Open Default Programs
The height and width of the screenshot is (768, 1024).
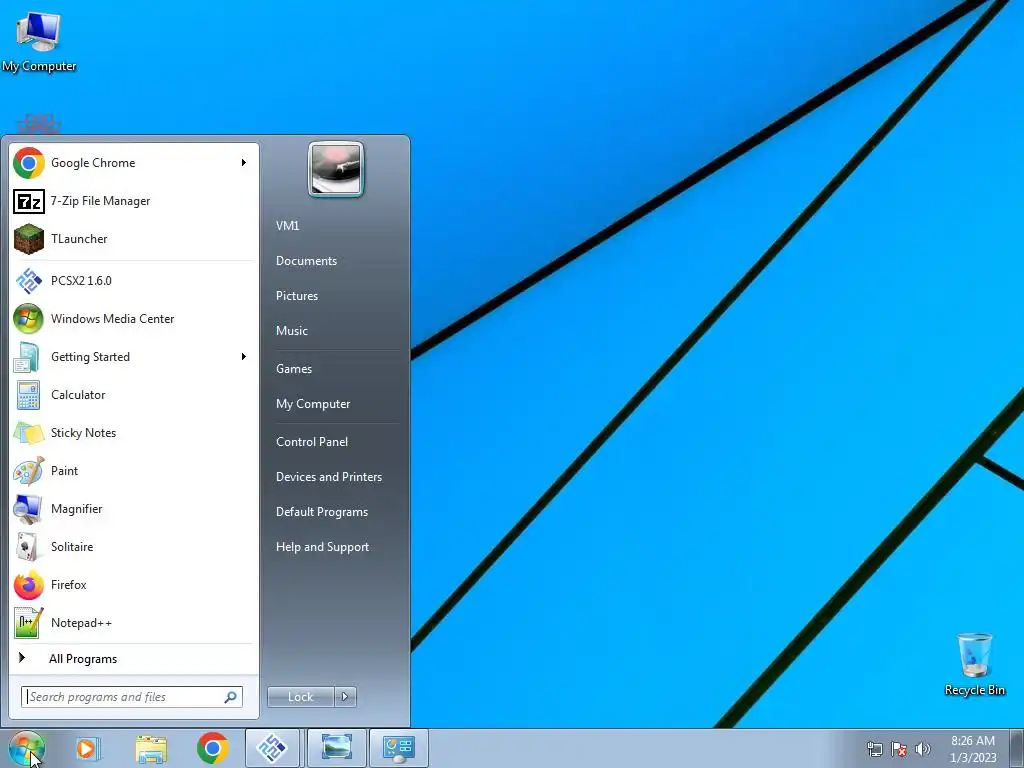322,512
